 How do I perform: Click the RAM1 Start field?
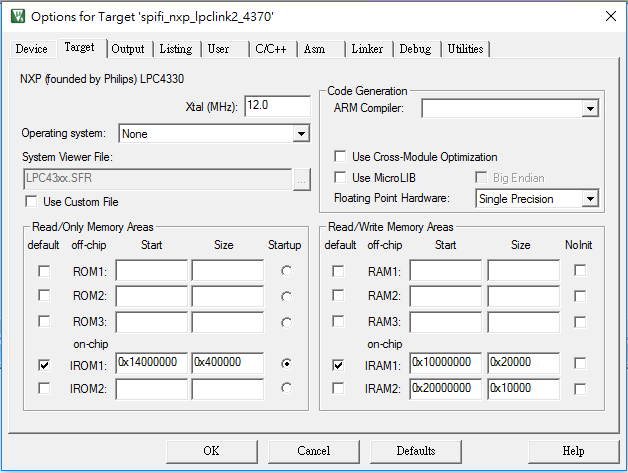coord(445,270)
